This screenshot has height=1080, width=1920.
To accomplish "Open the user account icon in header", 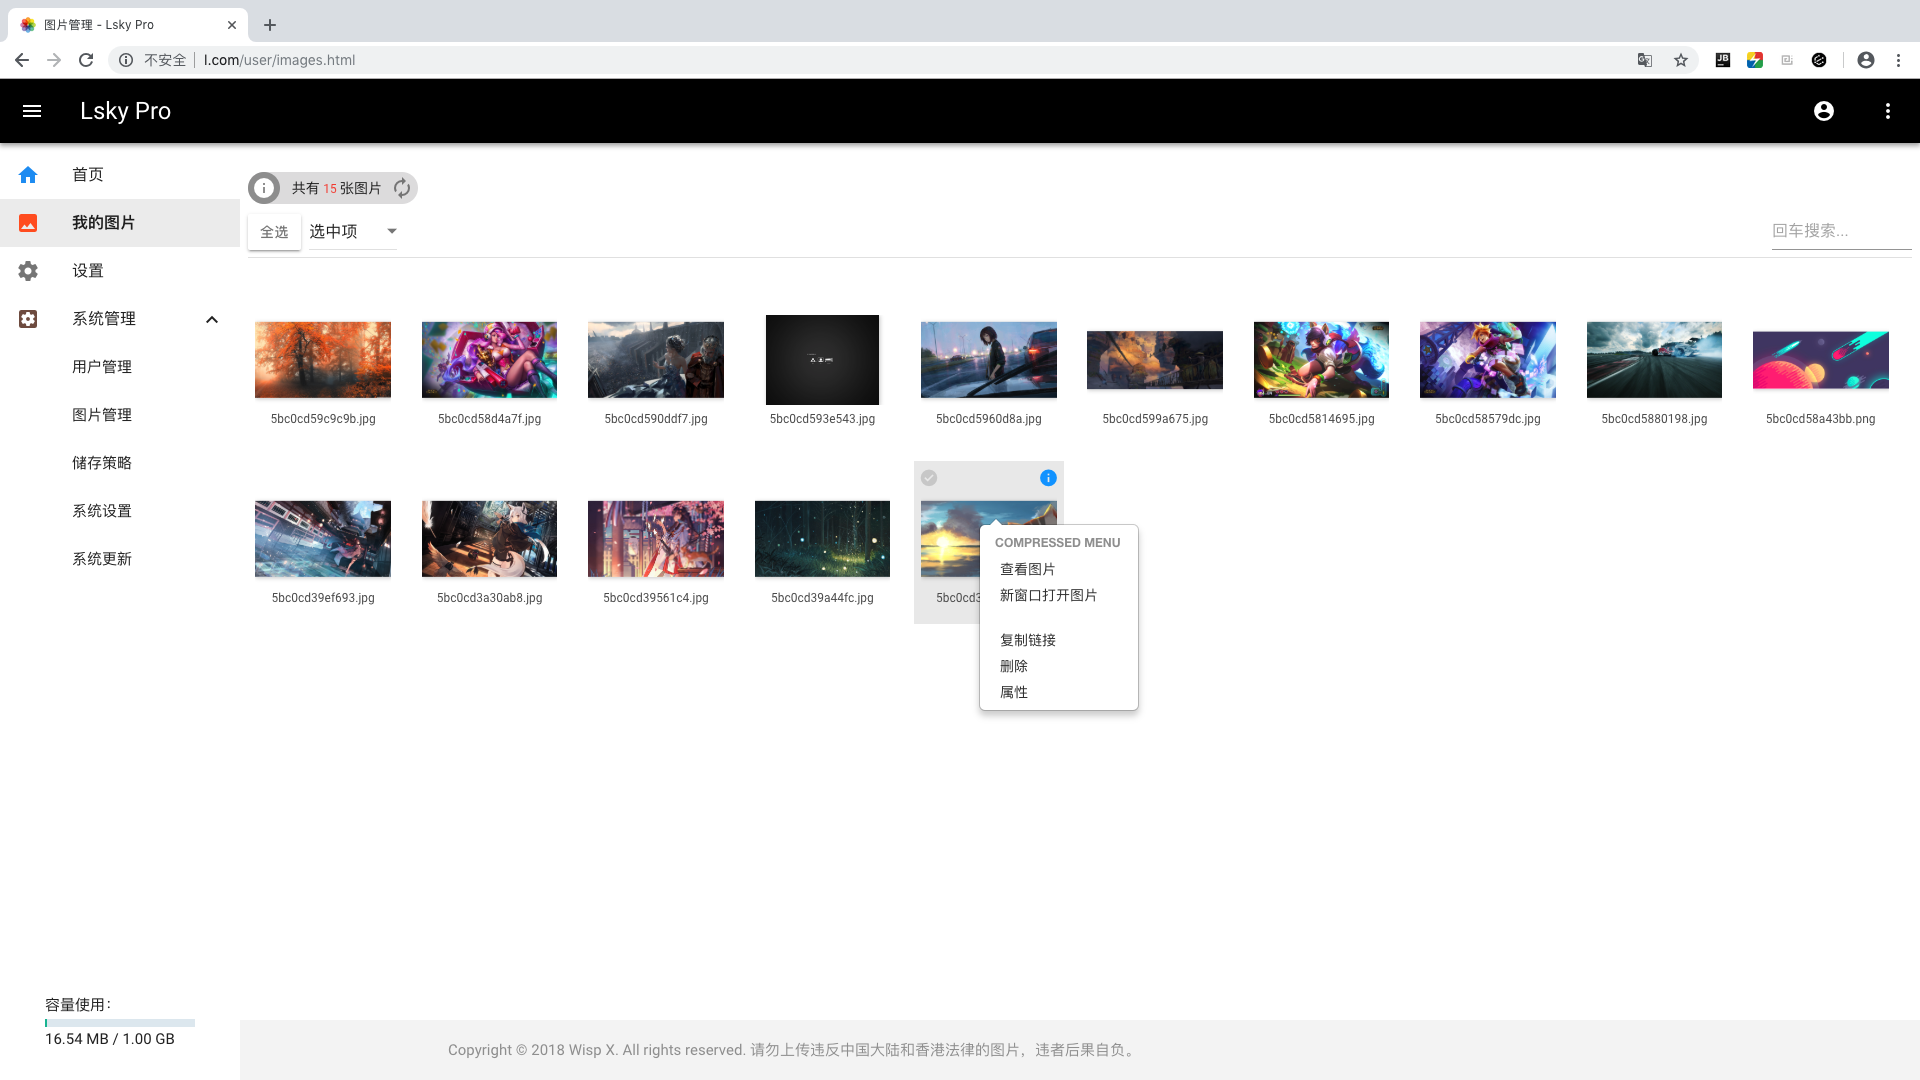I will click(1823, 111).
